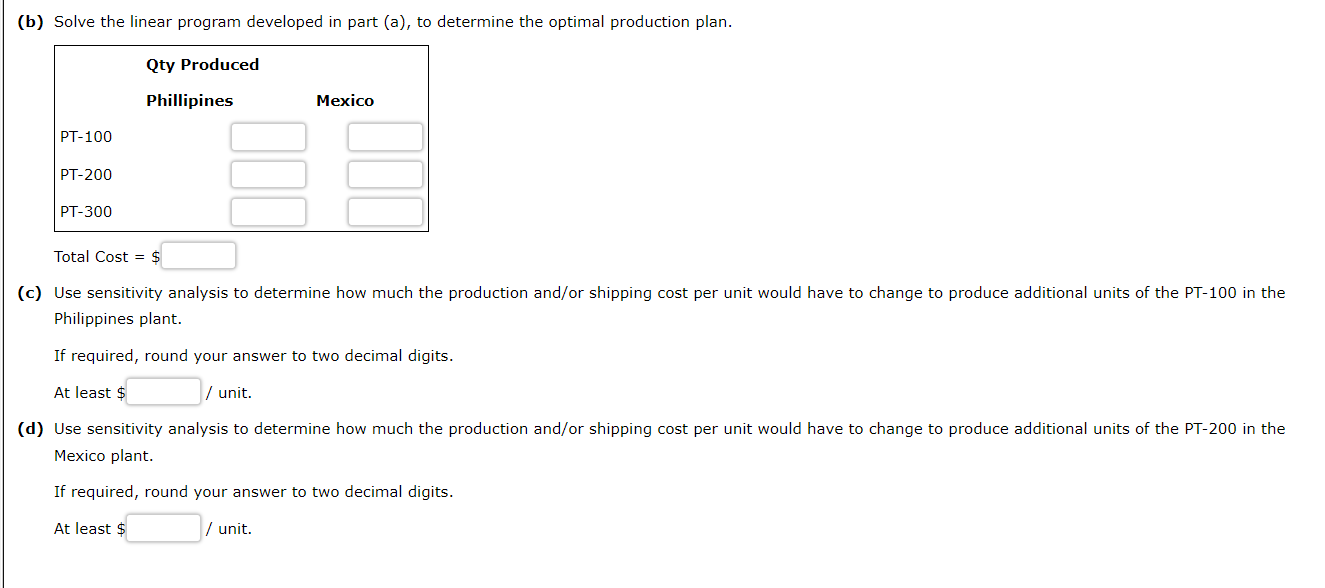Click the PT-200 Mexico quantity input field

385,173
